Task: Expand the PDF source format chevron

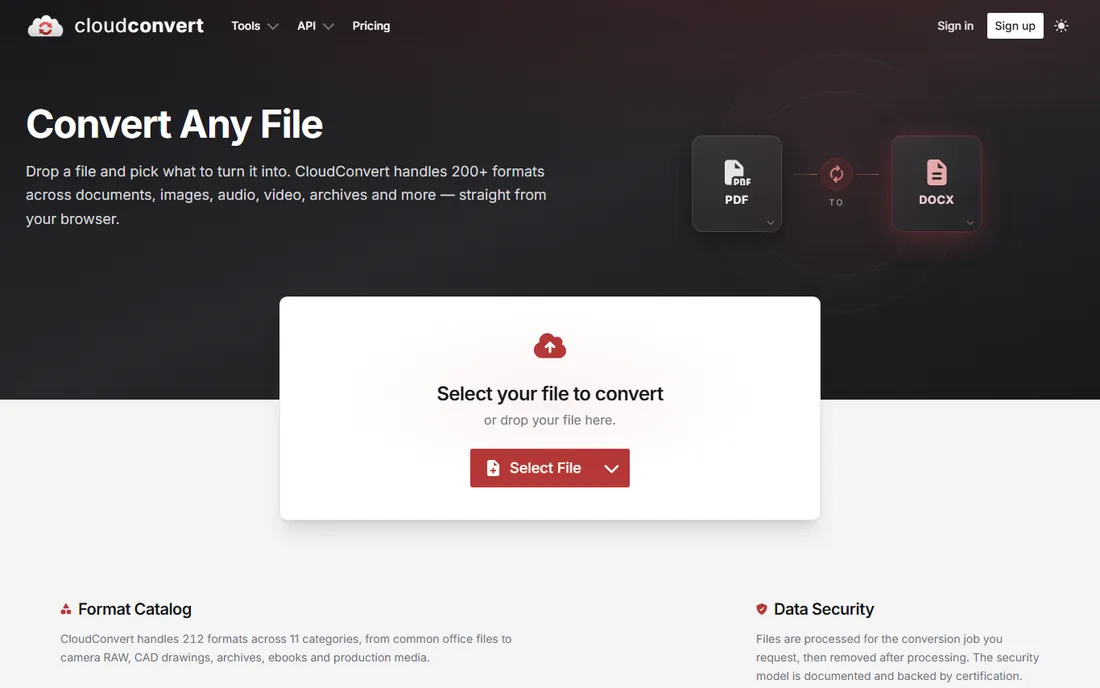Action: tap(770, 222)
